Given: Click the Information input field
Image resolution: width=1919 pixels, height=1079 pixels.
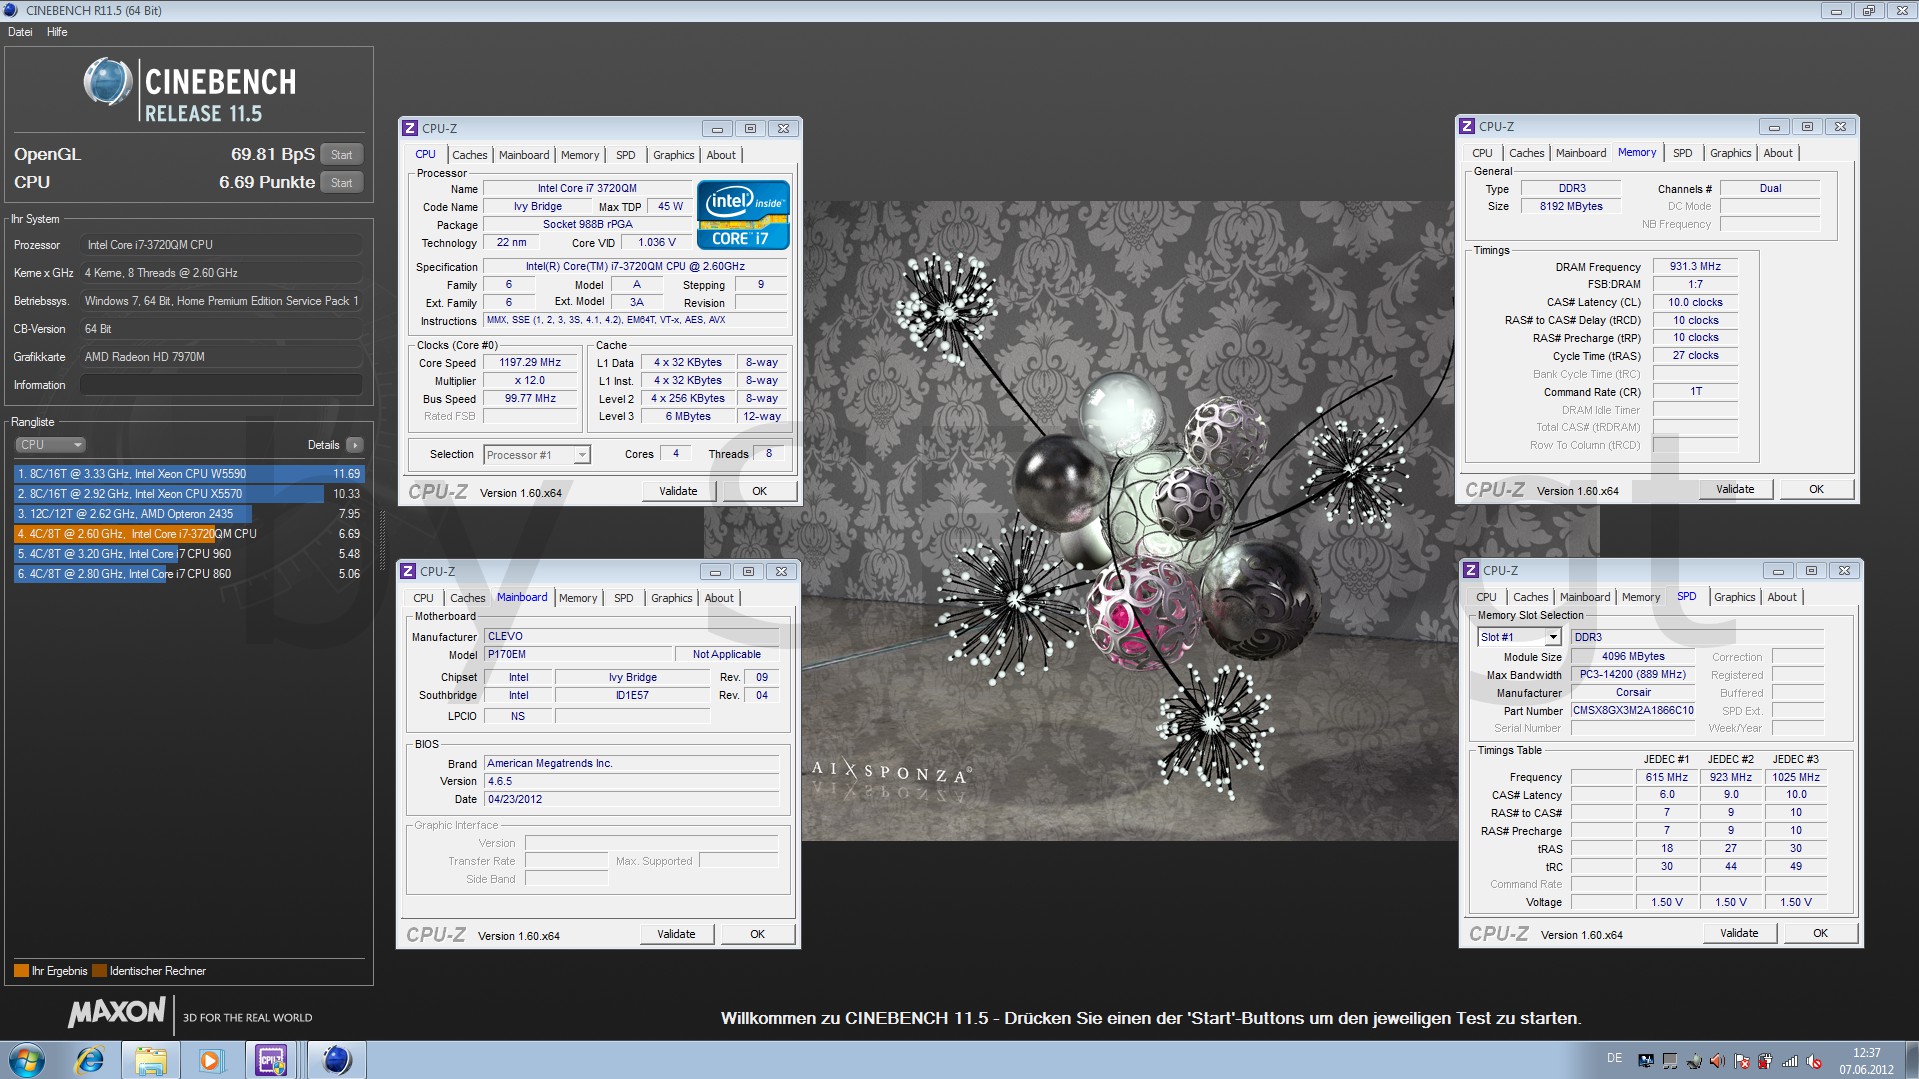Looking at the screenshot, I should coord(221,385).
